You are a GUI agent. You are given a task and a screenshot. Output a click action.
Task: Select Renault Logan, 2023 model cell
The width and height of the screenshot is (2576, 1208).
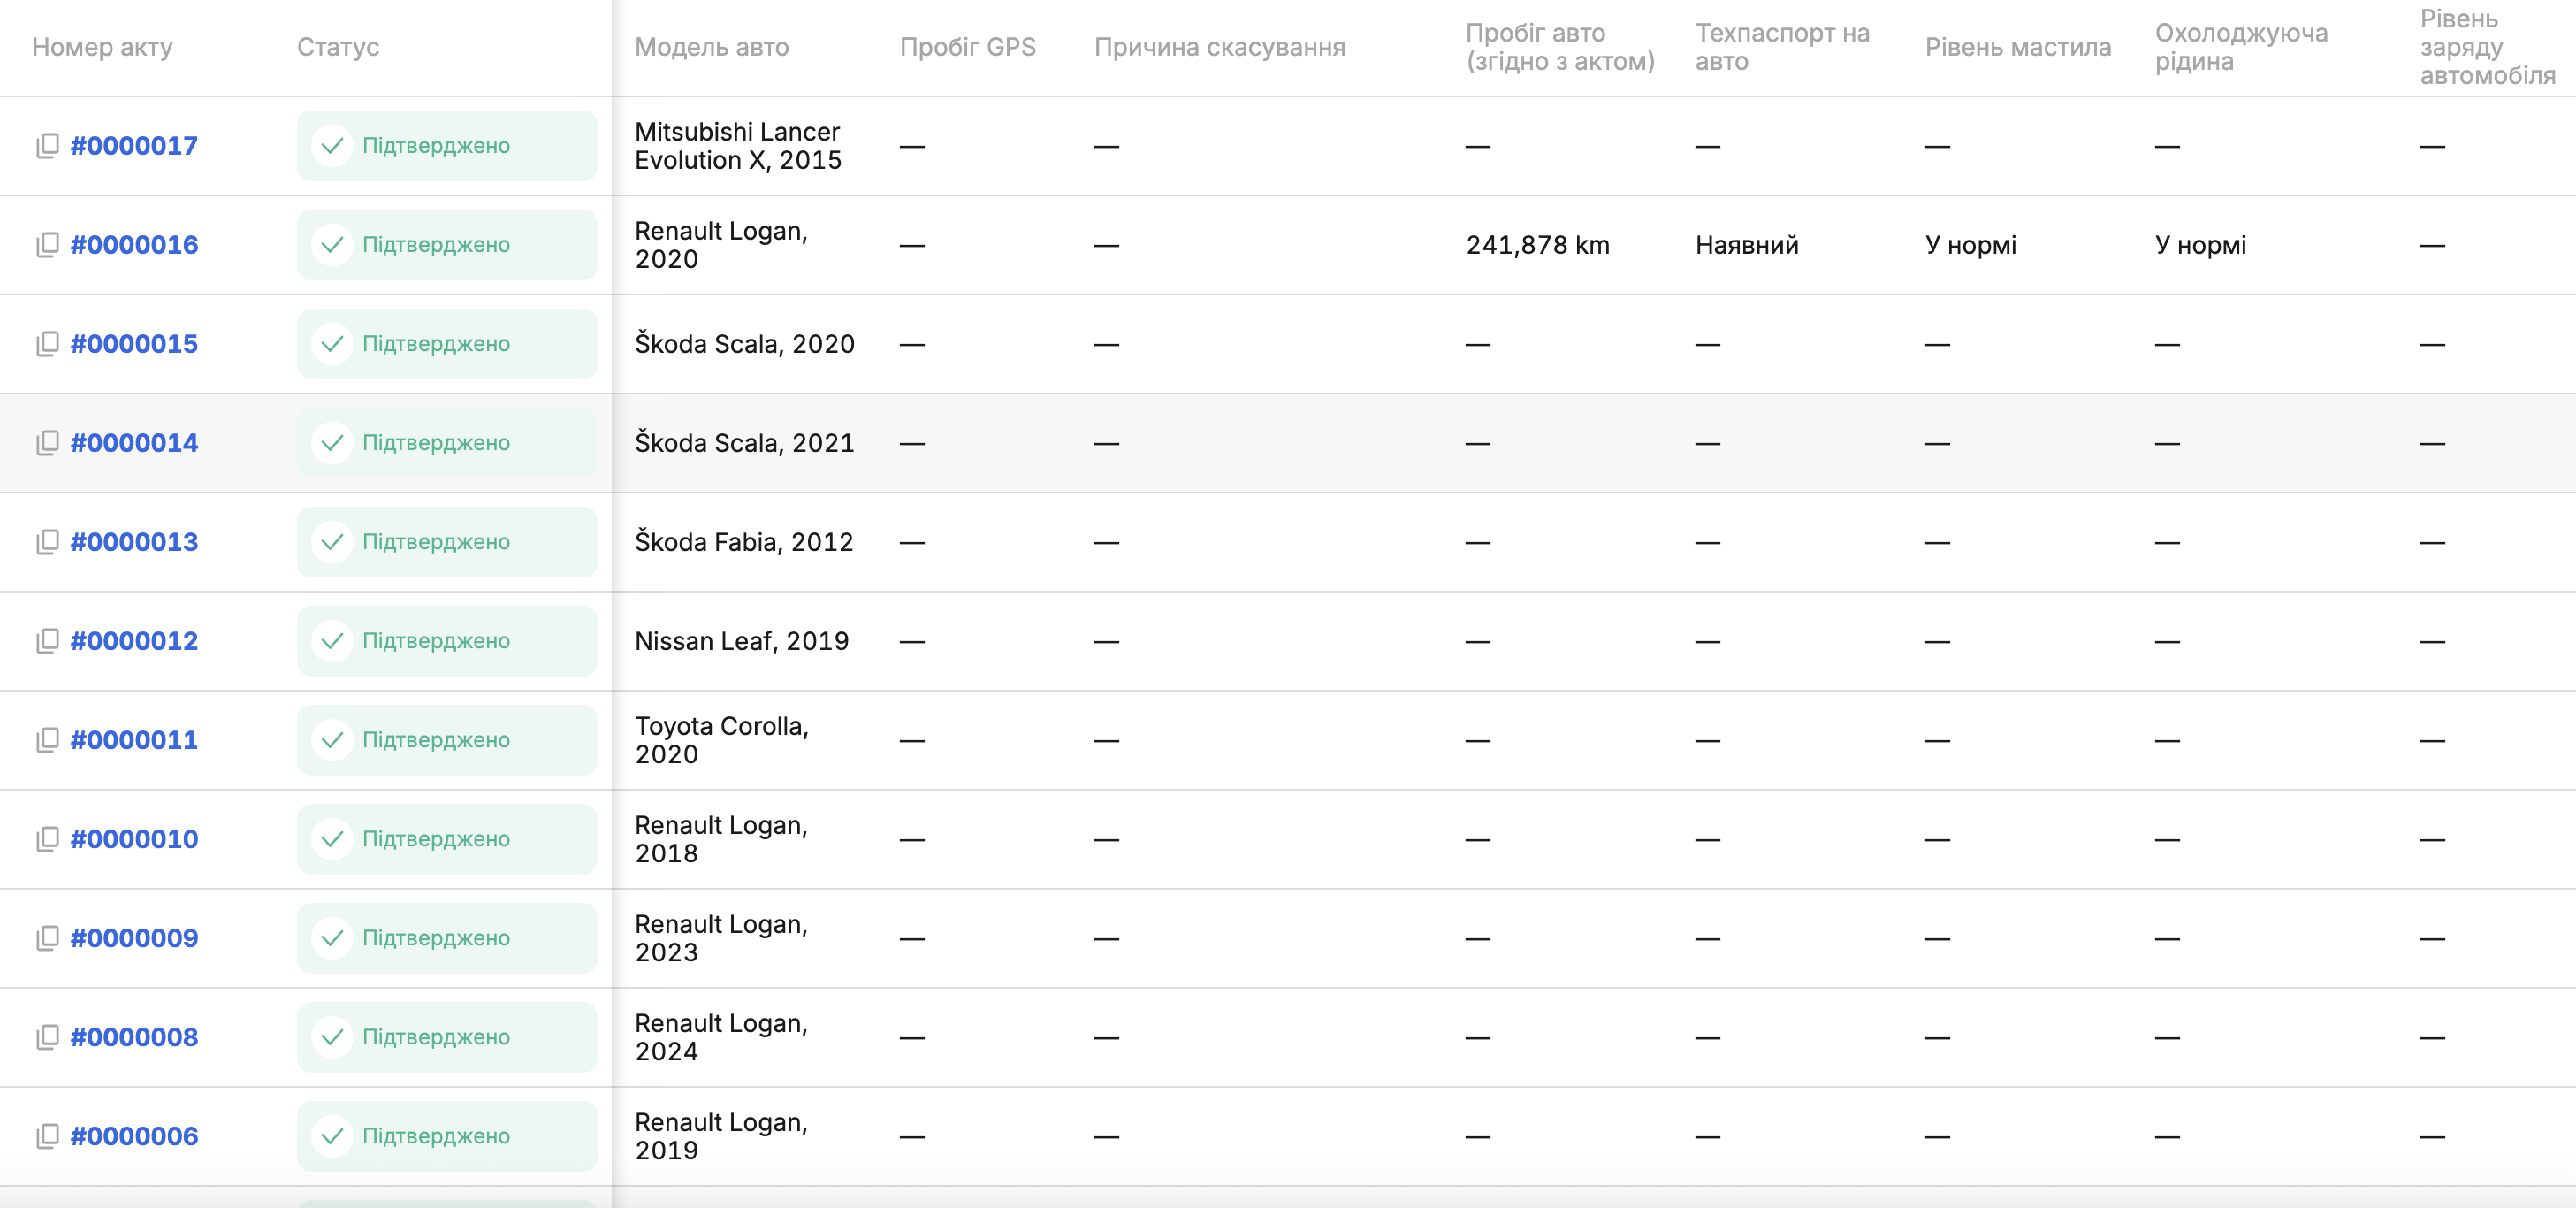[721, 938]
